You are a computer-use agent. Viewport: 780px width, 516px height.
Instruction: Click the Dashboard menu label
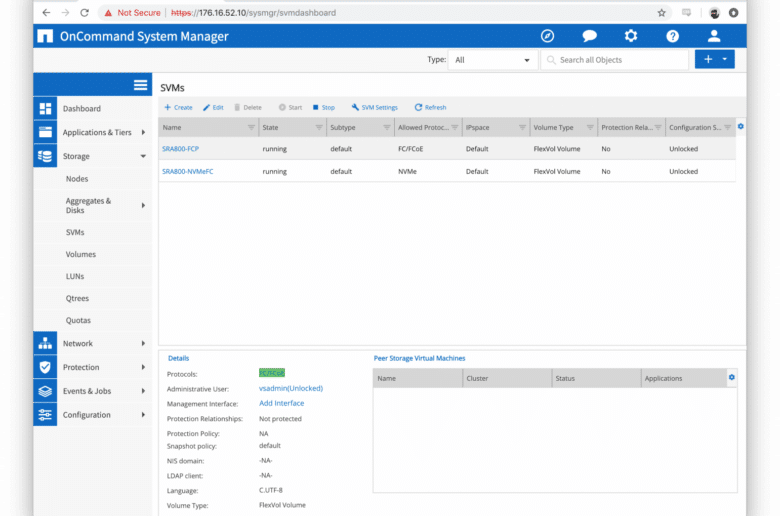click(x=82, y=108)
